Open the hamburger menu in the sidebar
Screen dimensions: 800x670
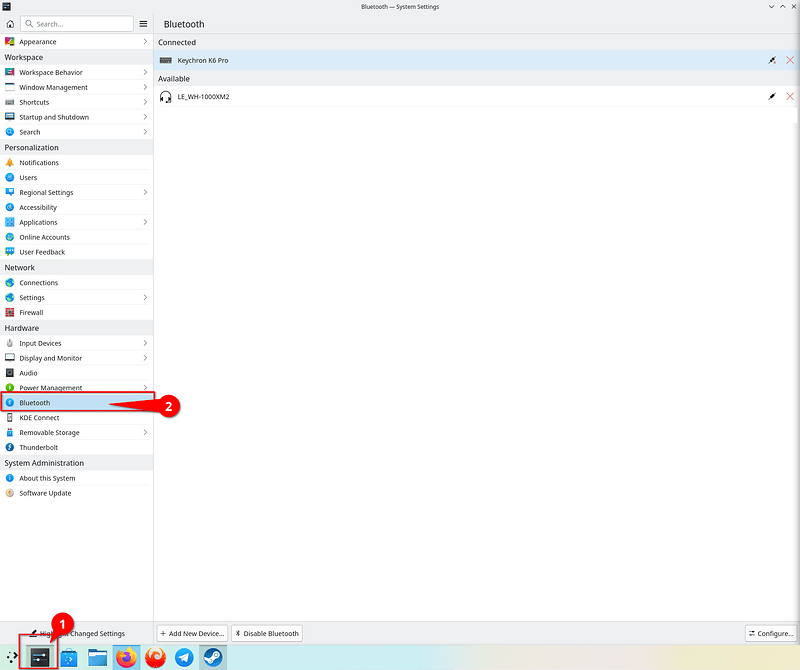(144, 23)
